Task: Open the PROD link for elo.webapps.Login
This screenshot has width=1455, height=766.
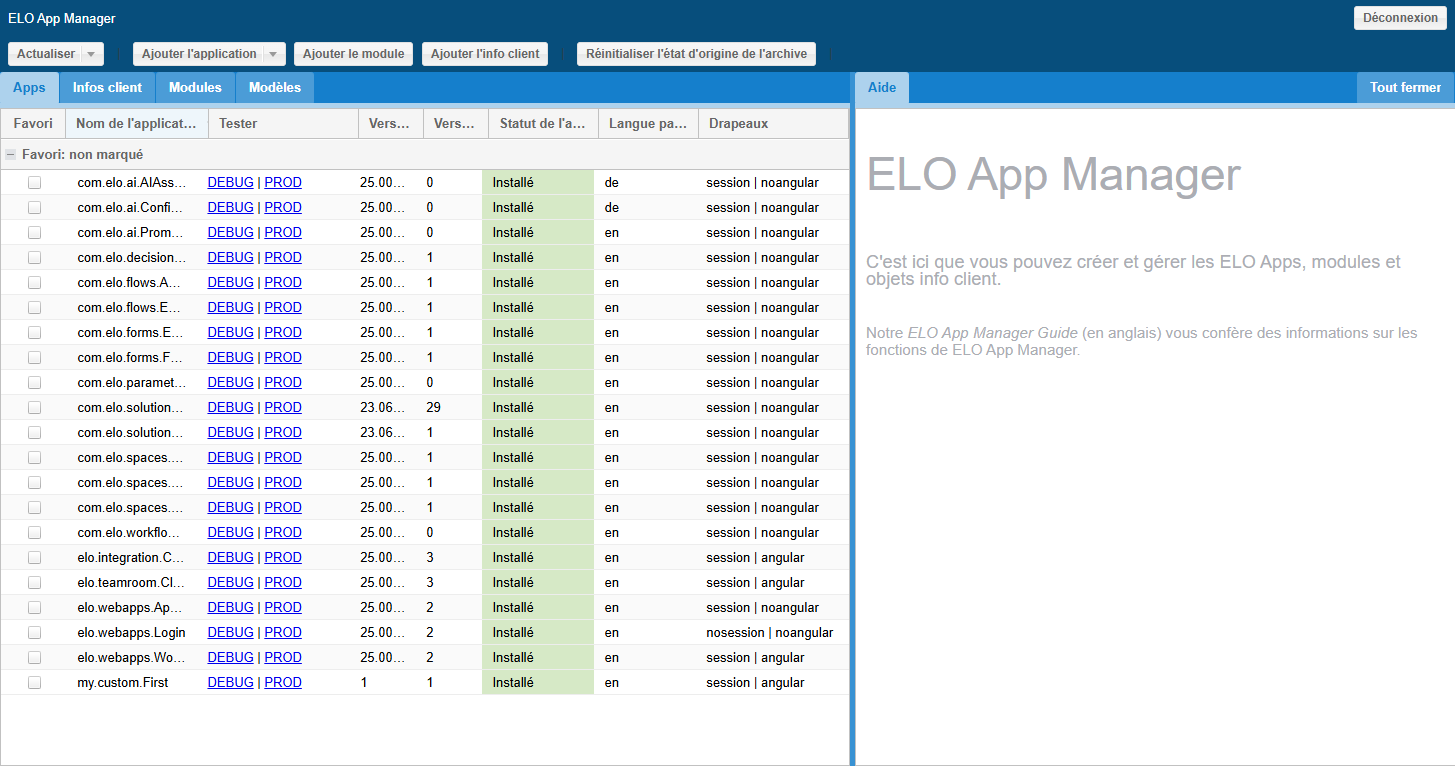Action: pos(283,632)
